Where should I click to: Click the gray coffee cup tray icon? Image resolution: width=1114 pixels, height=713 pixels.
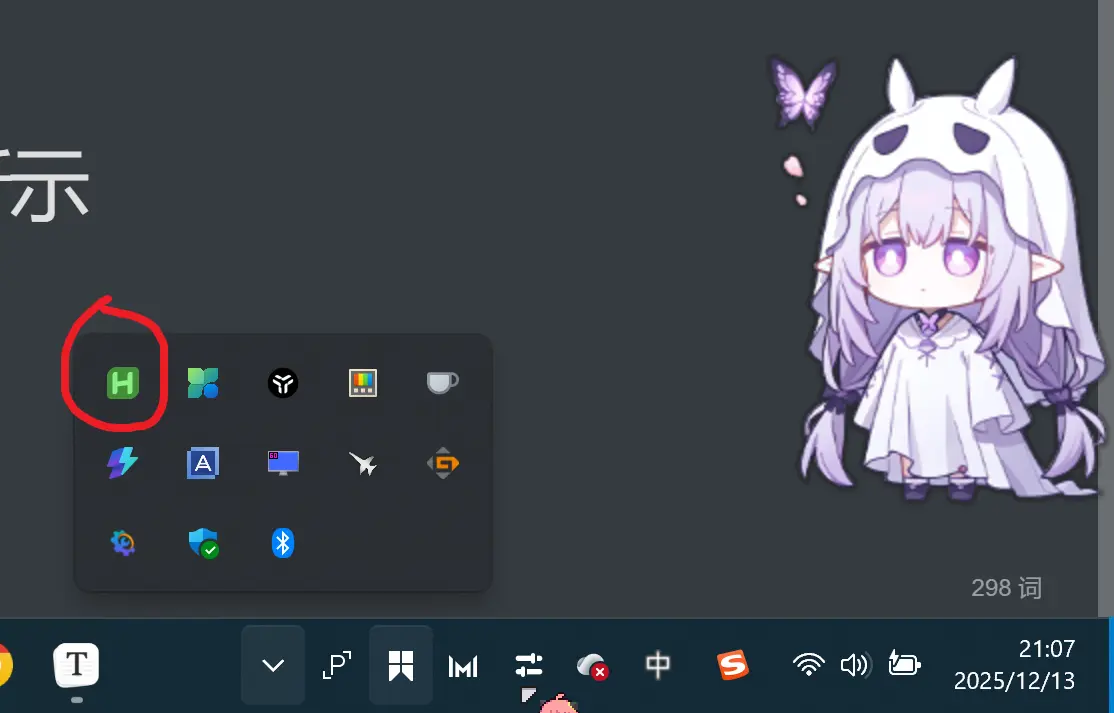click(443, 383)
